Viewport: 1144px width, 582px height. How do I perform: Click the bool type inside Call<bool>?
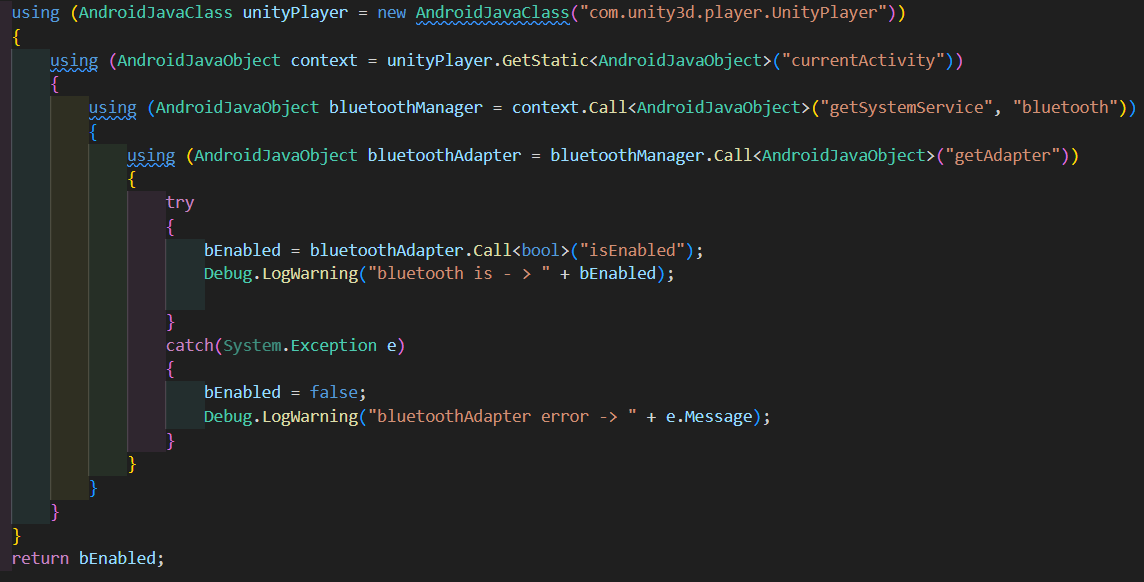pyautogui.click(x=541, y=250)
